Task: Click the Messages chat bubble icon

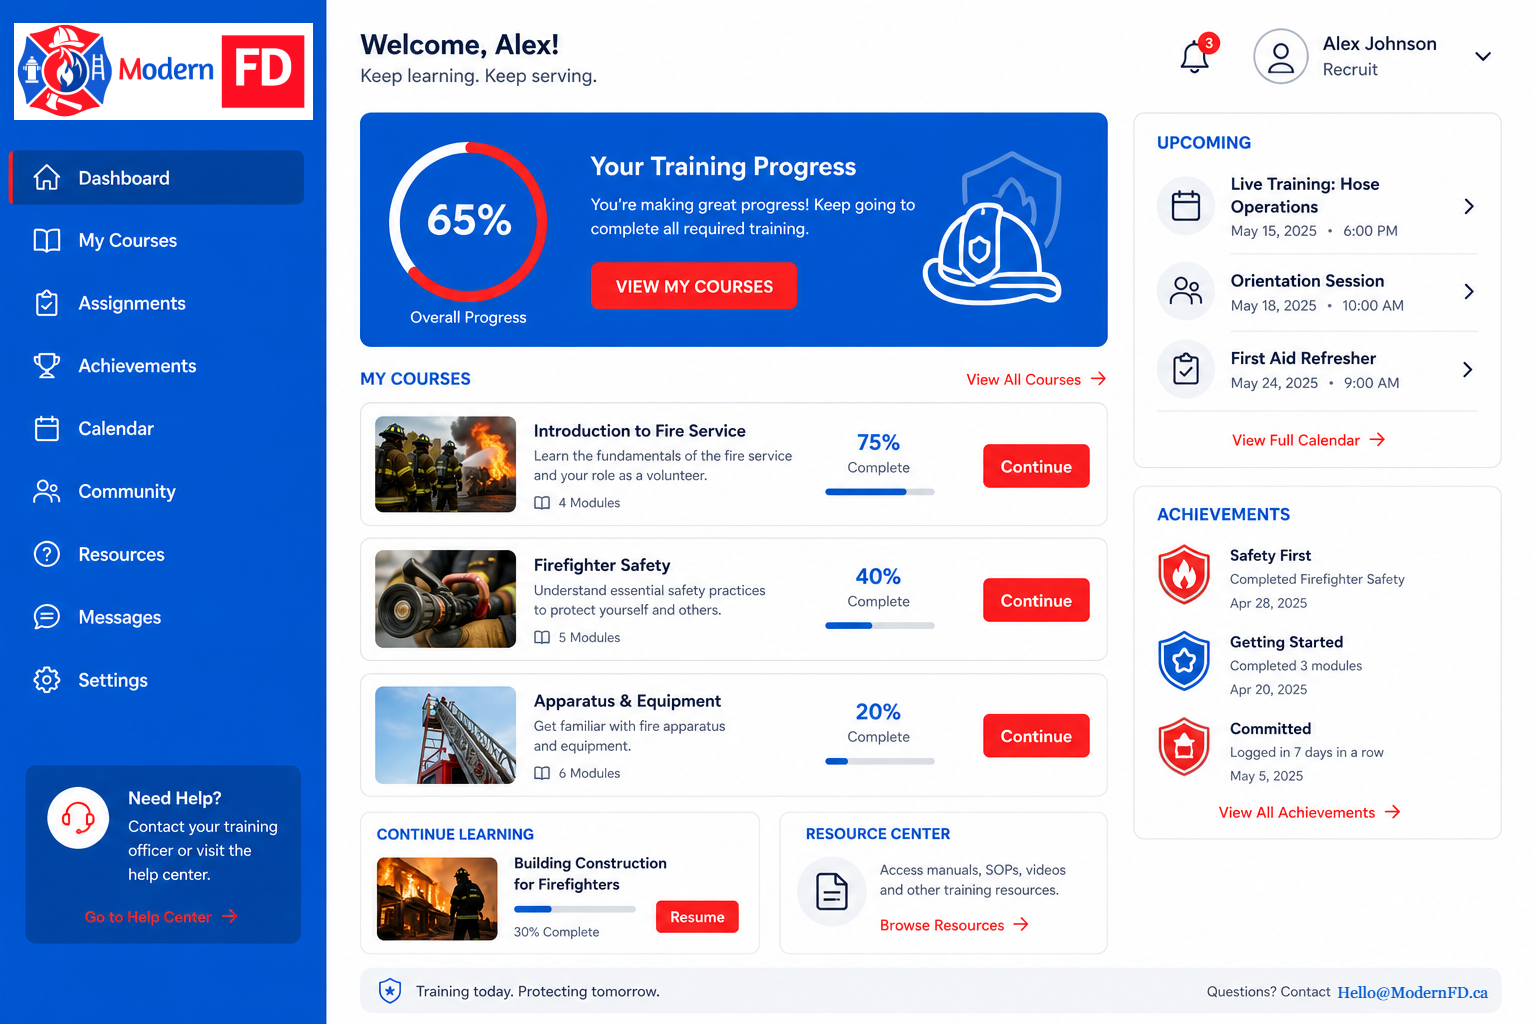Action: click(x=47, y=617)
